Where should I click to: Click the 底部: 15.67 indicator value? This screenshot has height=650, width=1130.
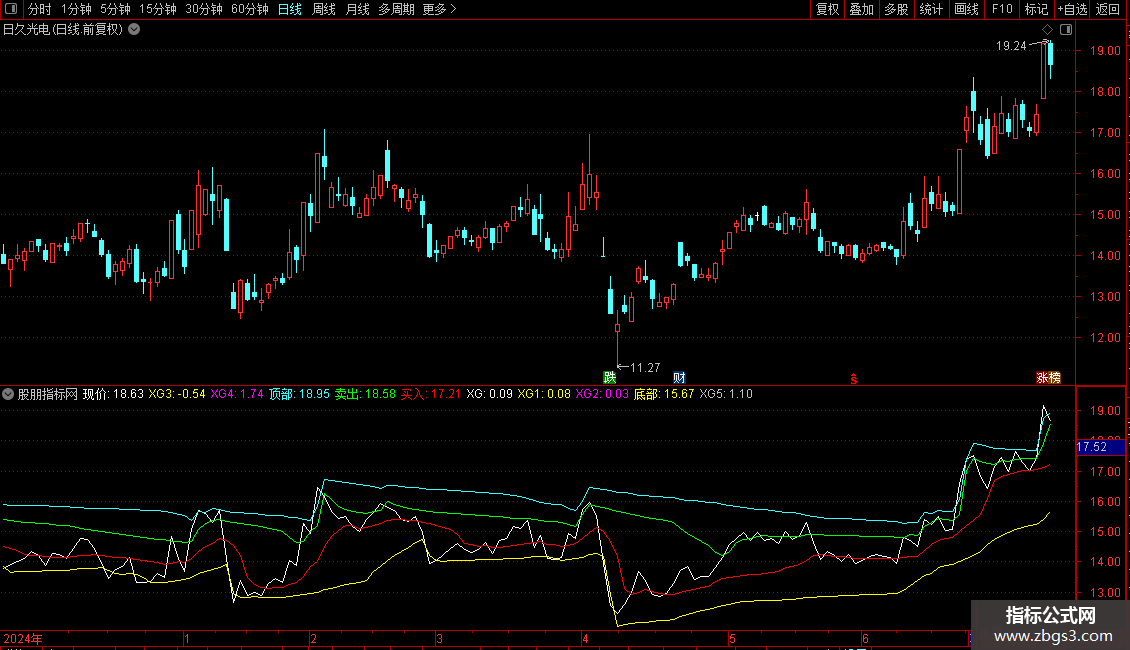tap(664, 394)
